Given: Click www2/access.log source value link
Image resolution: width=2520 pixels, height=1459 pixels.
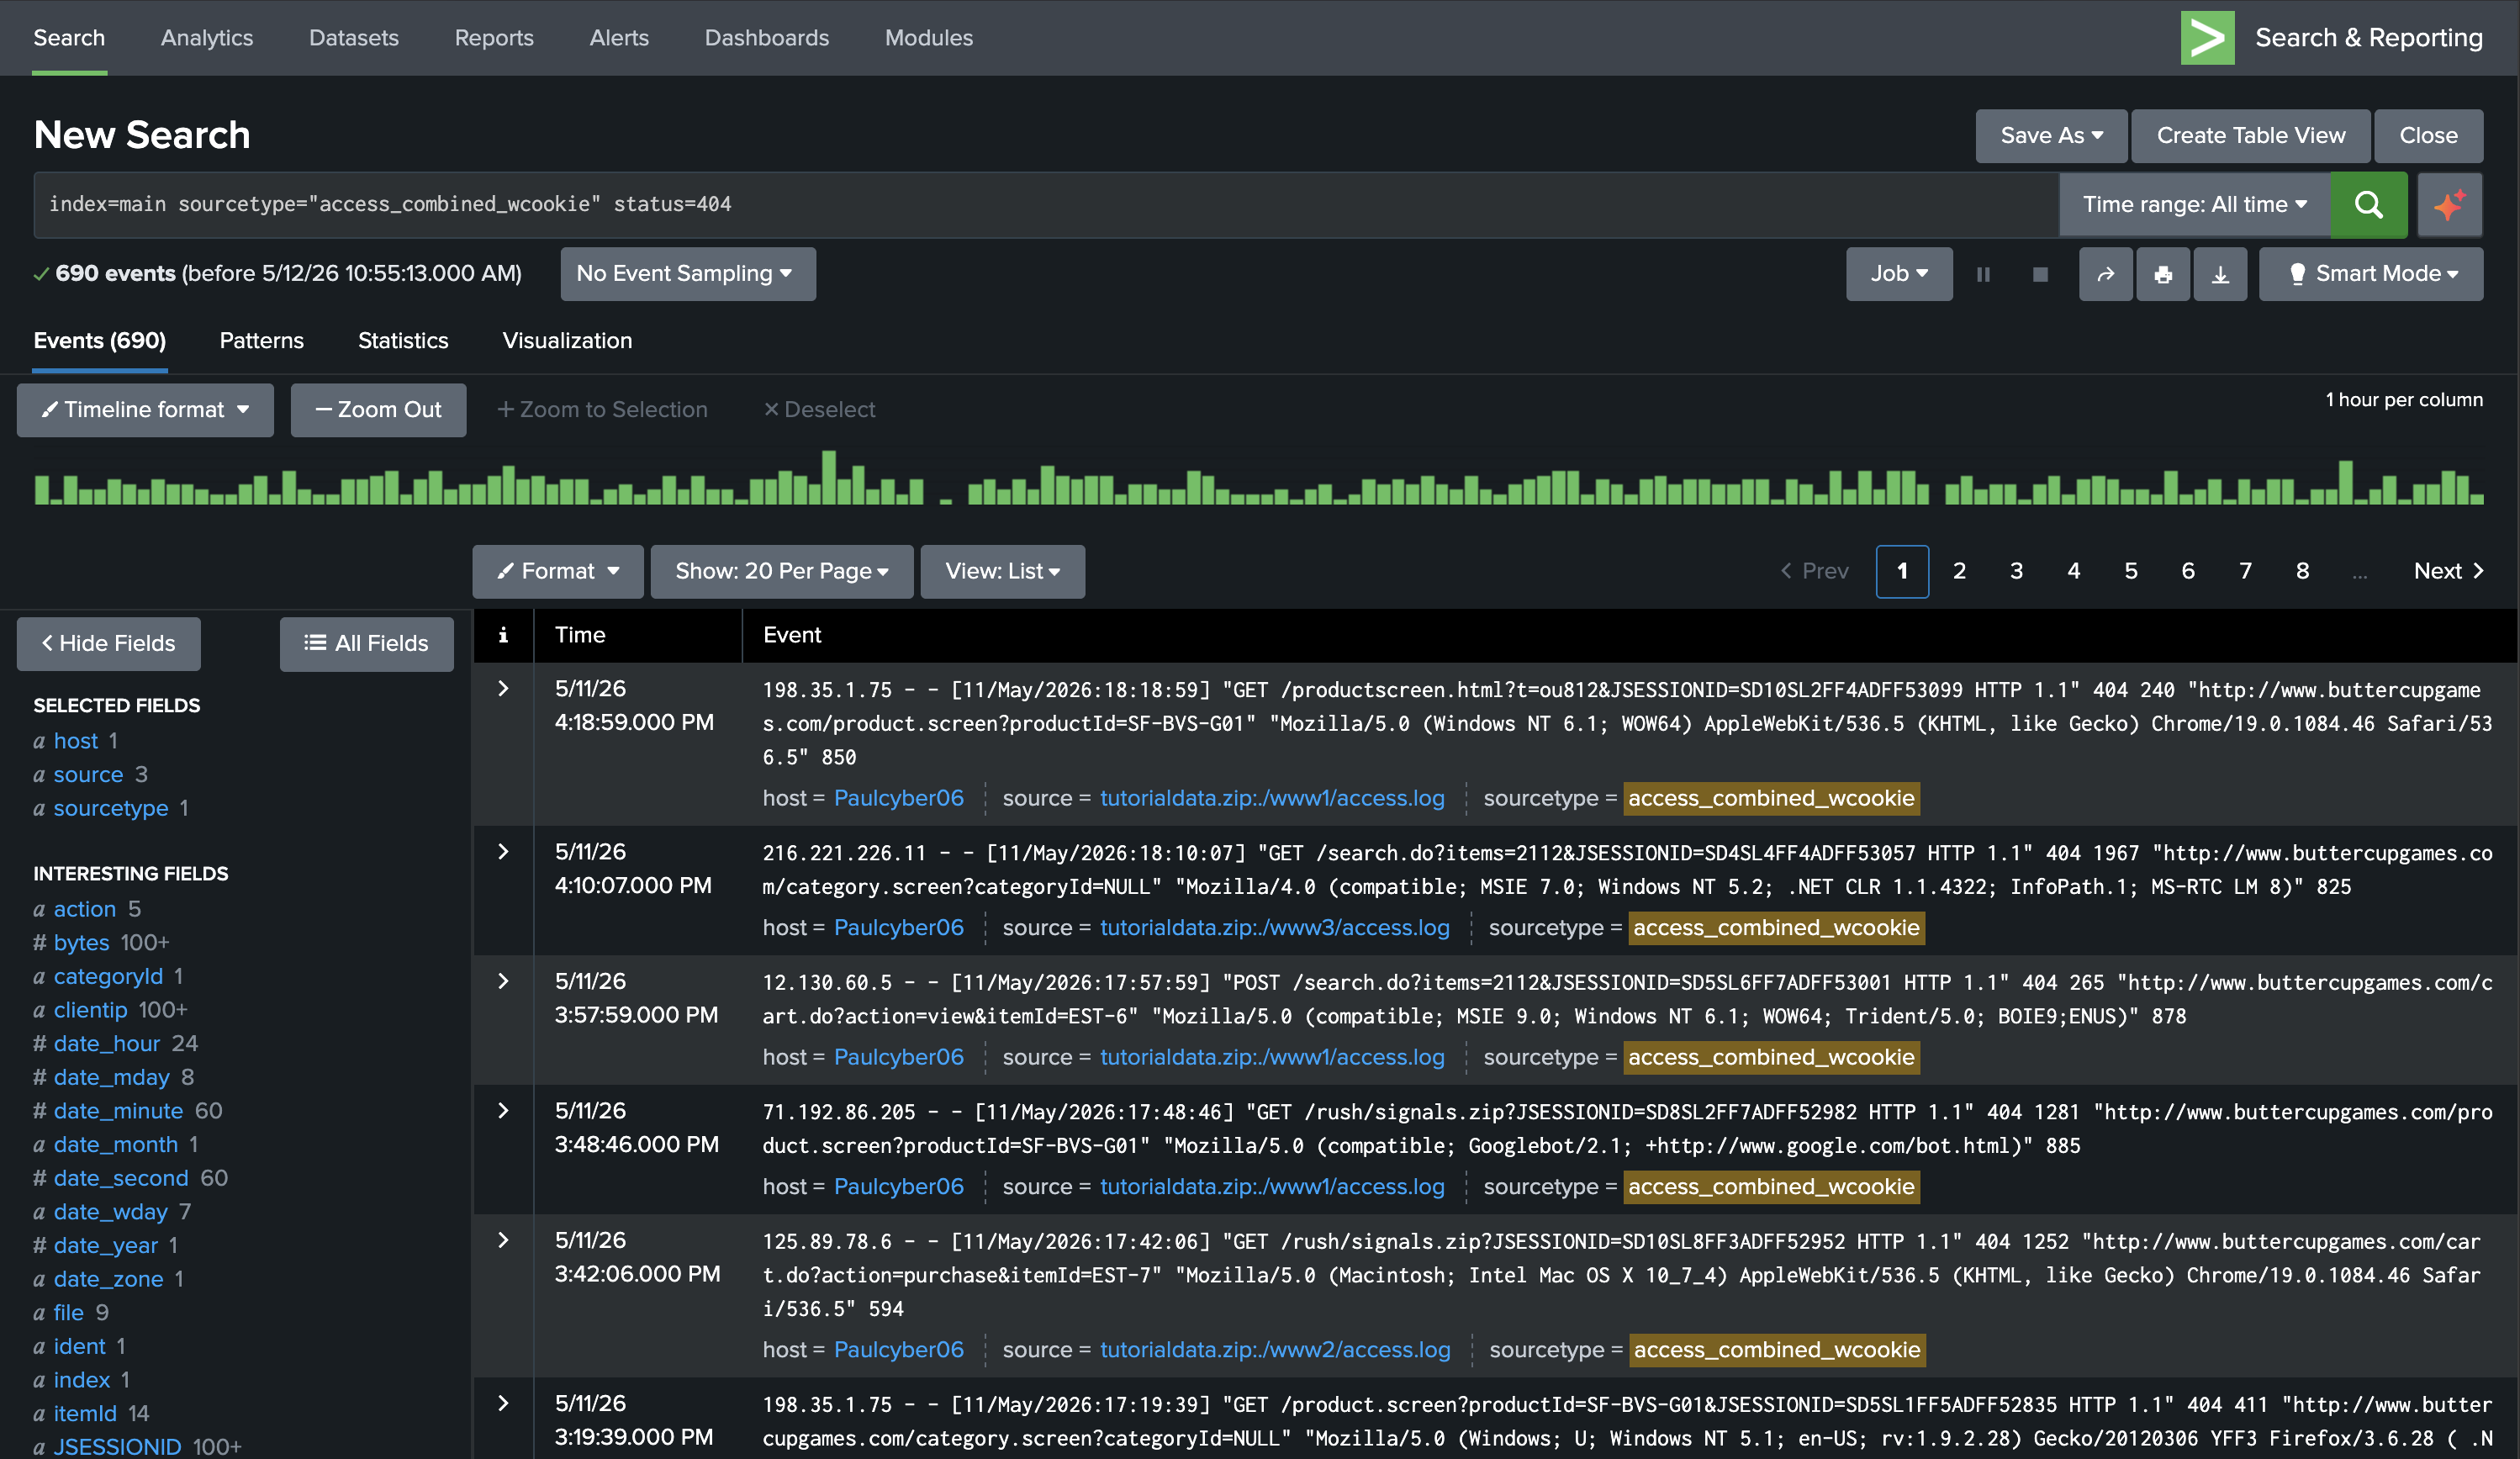Looking at the screenshot, I should click(1275, 1350).
